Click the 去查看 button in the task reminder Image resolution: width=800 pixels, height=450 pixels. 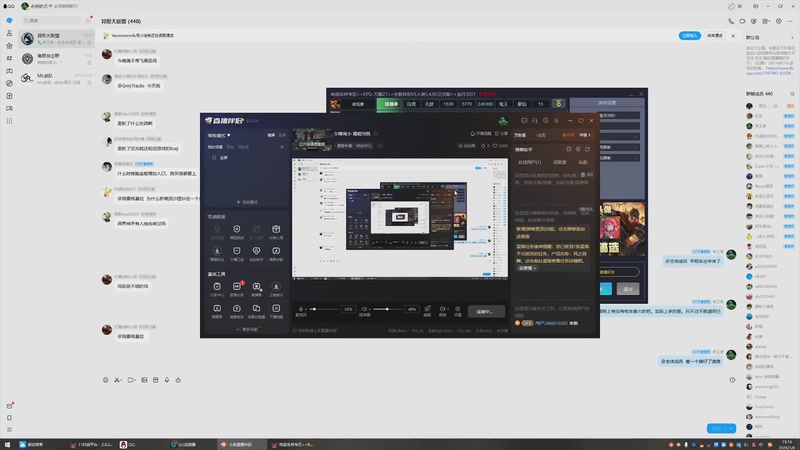(527, 268)
